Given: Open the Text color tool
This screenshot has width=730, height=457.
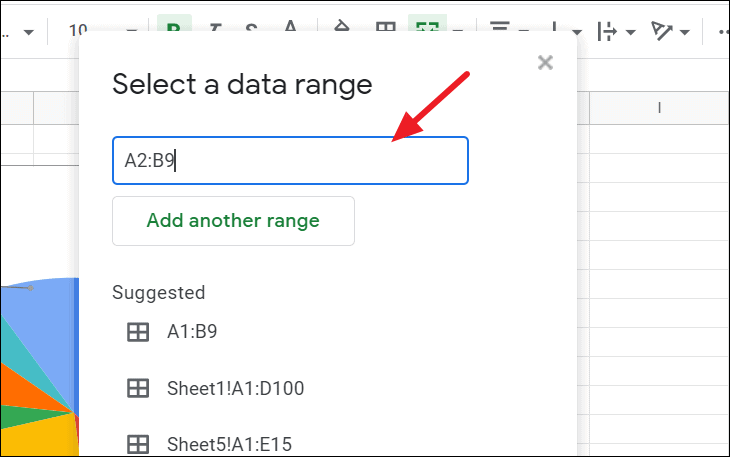Looking at the screenshot, I should tap(291, 26).
